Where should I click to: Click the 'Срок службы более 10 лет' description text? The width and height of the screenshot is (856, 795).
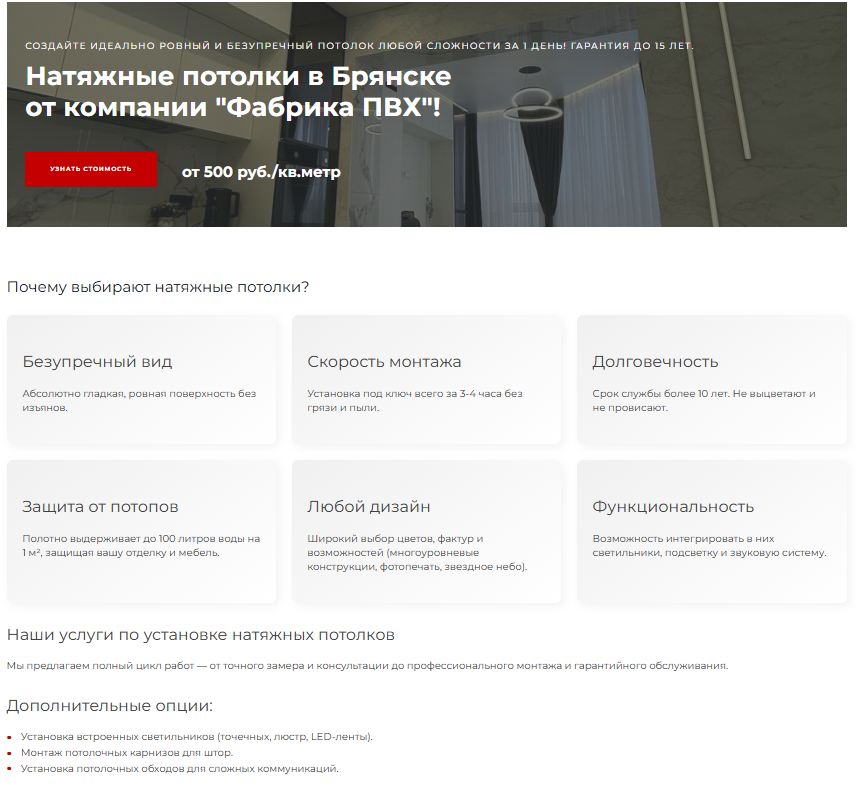703,401
